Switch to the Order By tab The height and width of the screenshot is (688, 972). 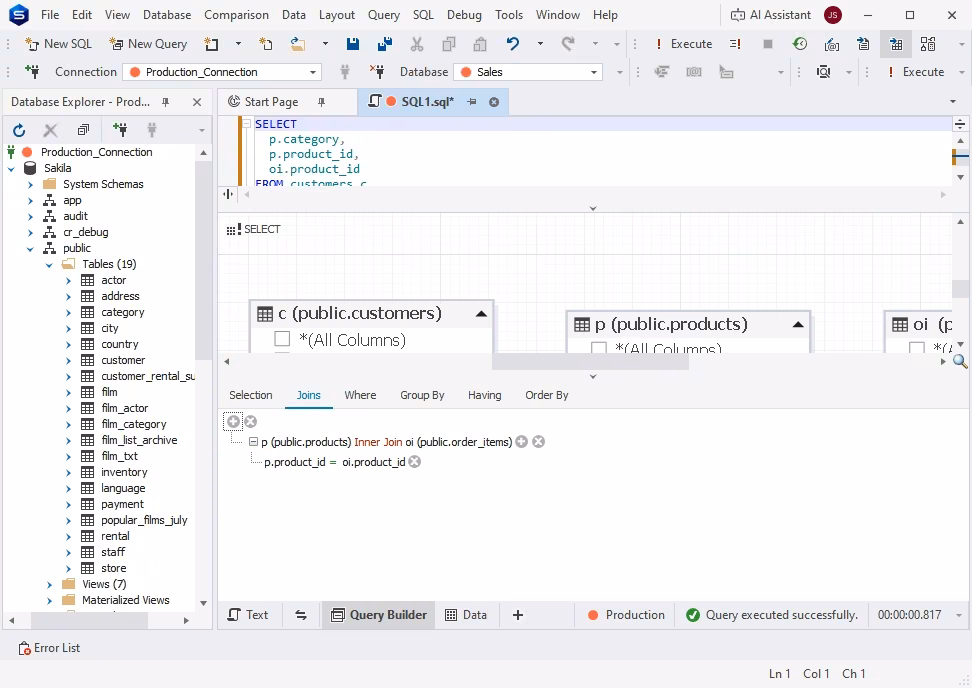[547, 395]
